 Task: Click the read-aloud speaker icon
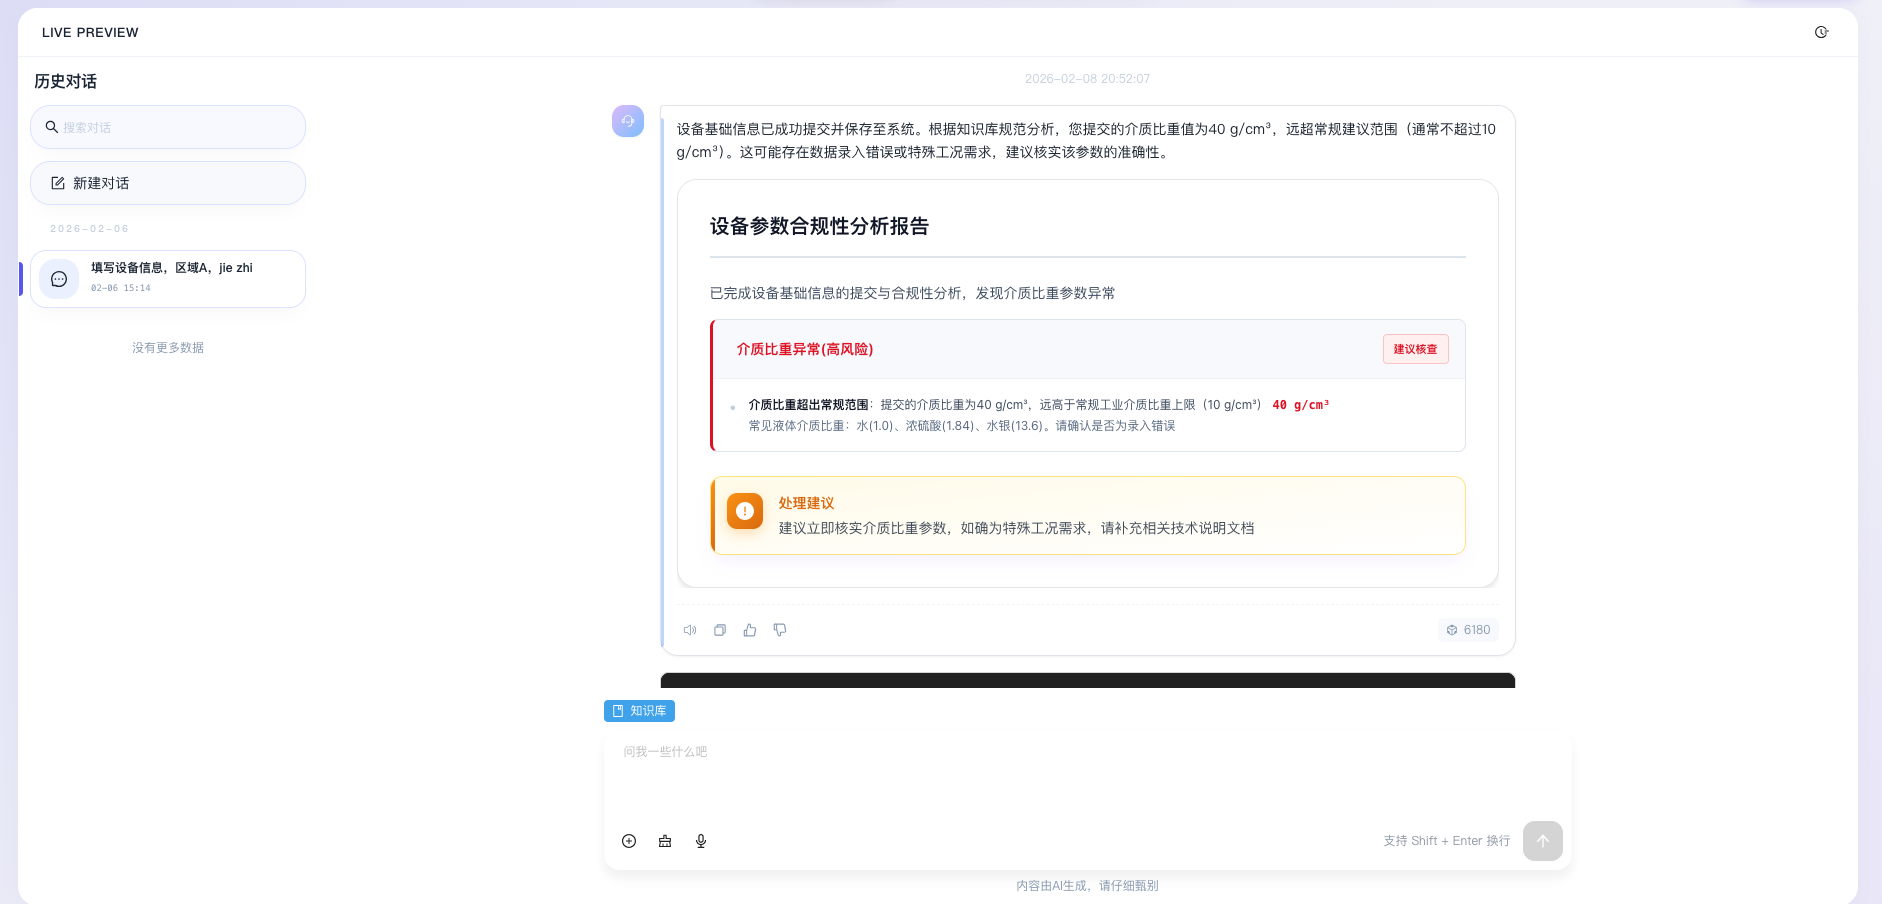tap(690, 630)
